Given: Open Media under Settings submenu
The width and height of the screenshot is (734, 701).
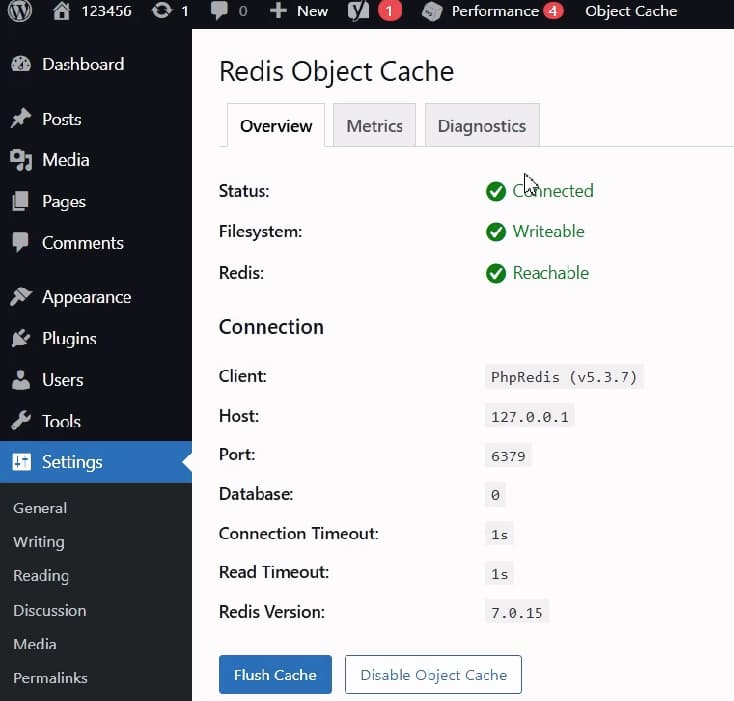Looking at the screenshot, I should click(x=35, y=644).
